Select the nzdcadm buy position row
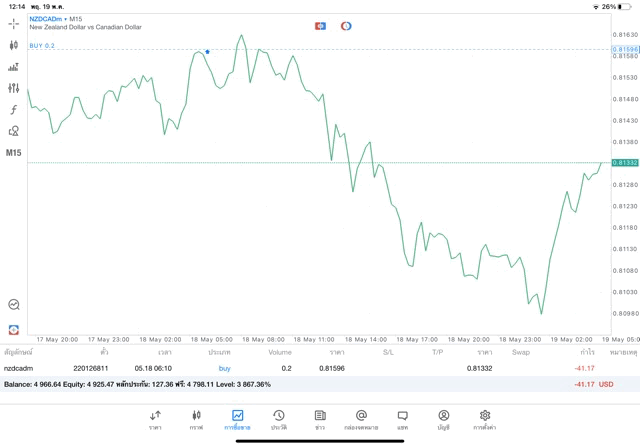This screenshot has width=640, height=447. click(x=300, y=368)
